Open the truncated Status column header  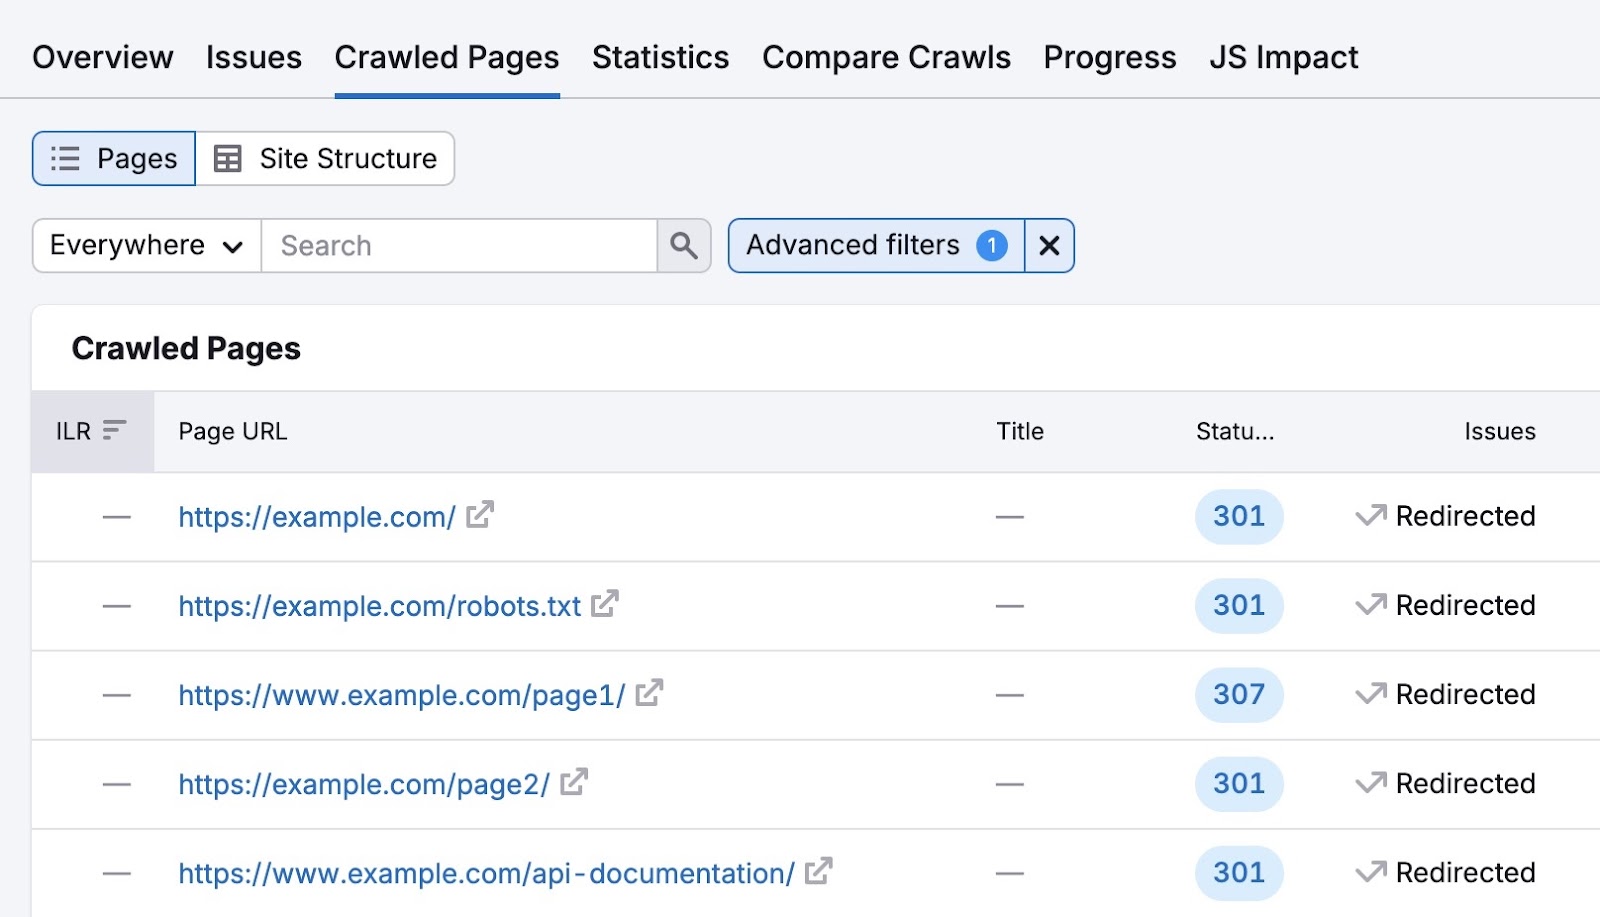pyautogui.click(x=1235, y=431)
